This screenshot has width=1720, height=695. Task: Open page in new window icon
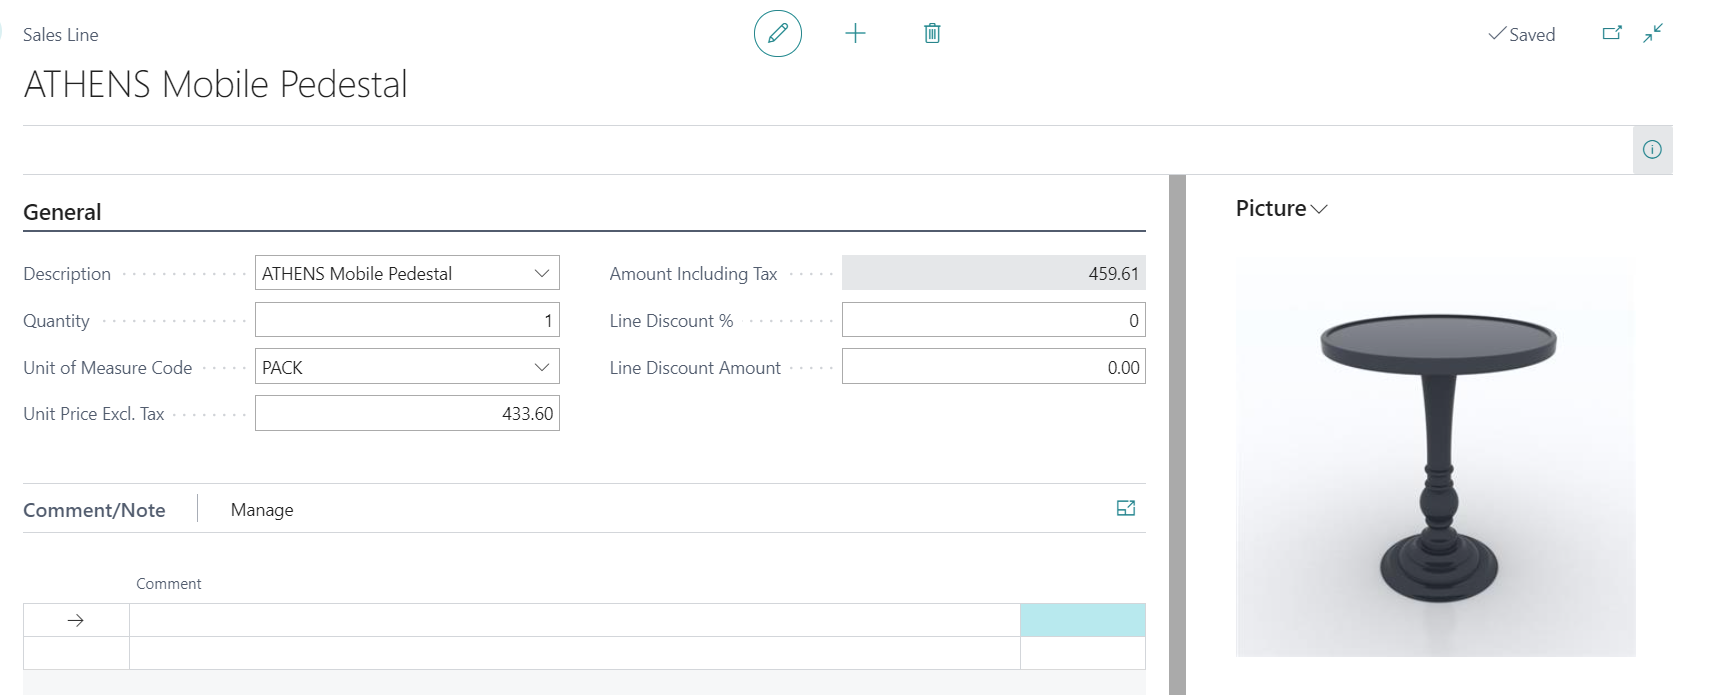1612,34
